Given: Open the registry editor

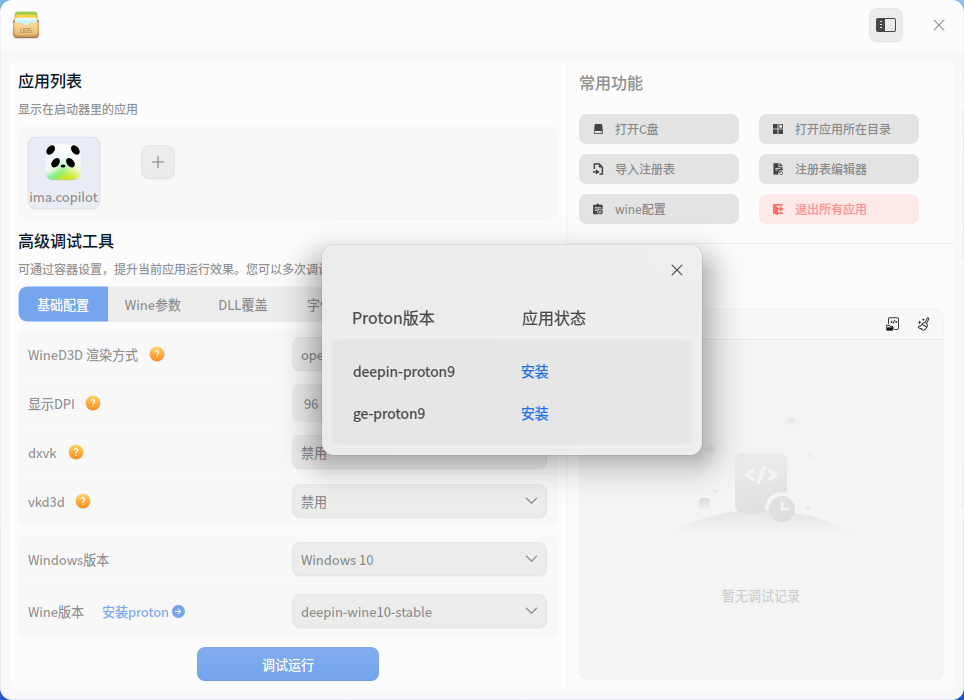Looking at the screenshot, I should [x=839, y=169].
